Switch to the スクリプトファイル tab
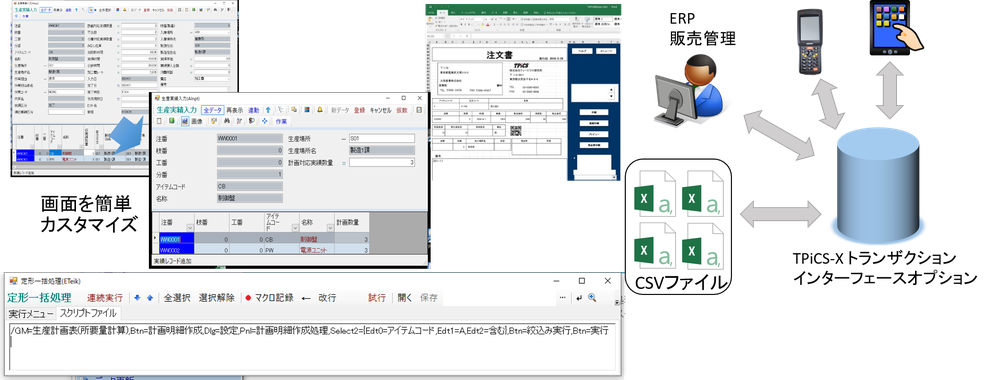The width and height of the screenshot is (990, 380). click(x=88, y=313)
